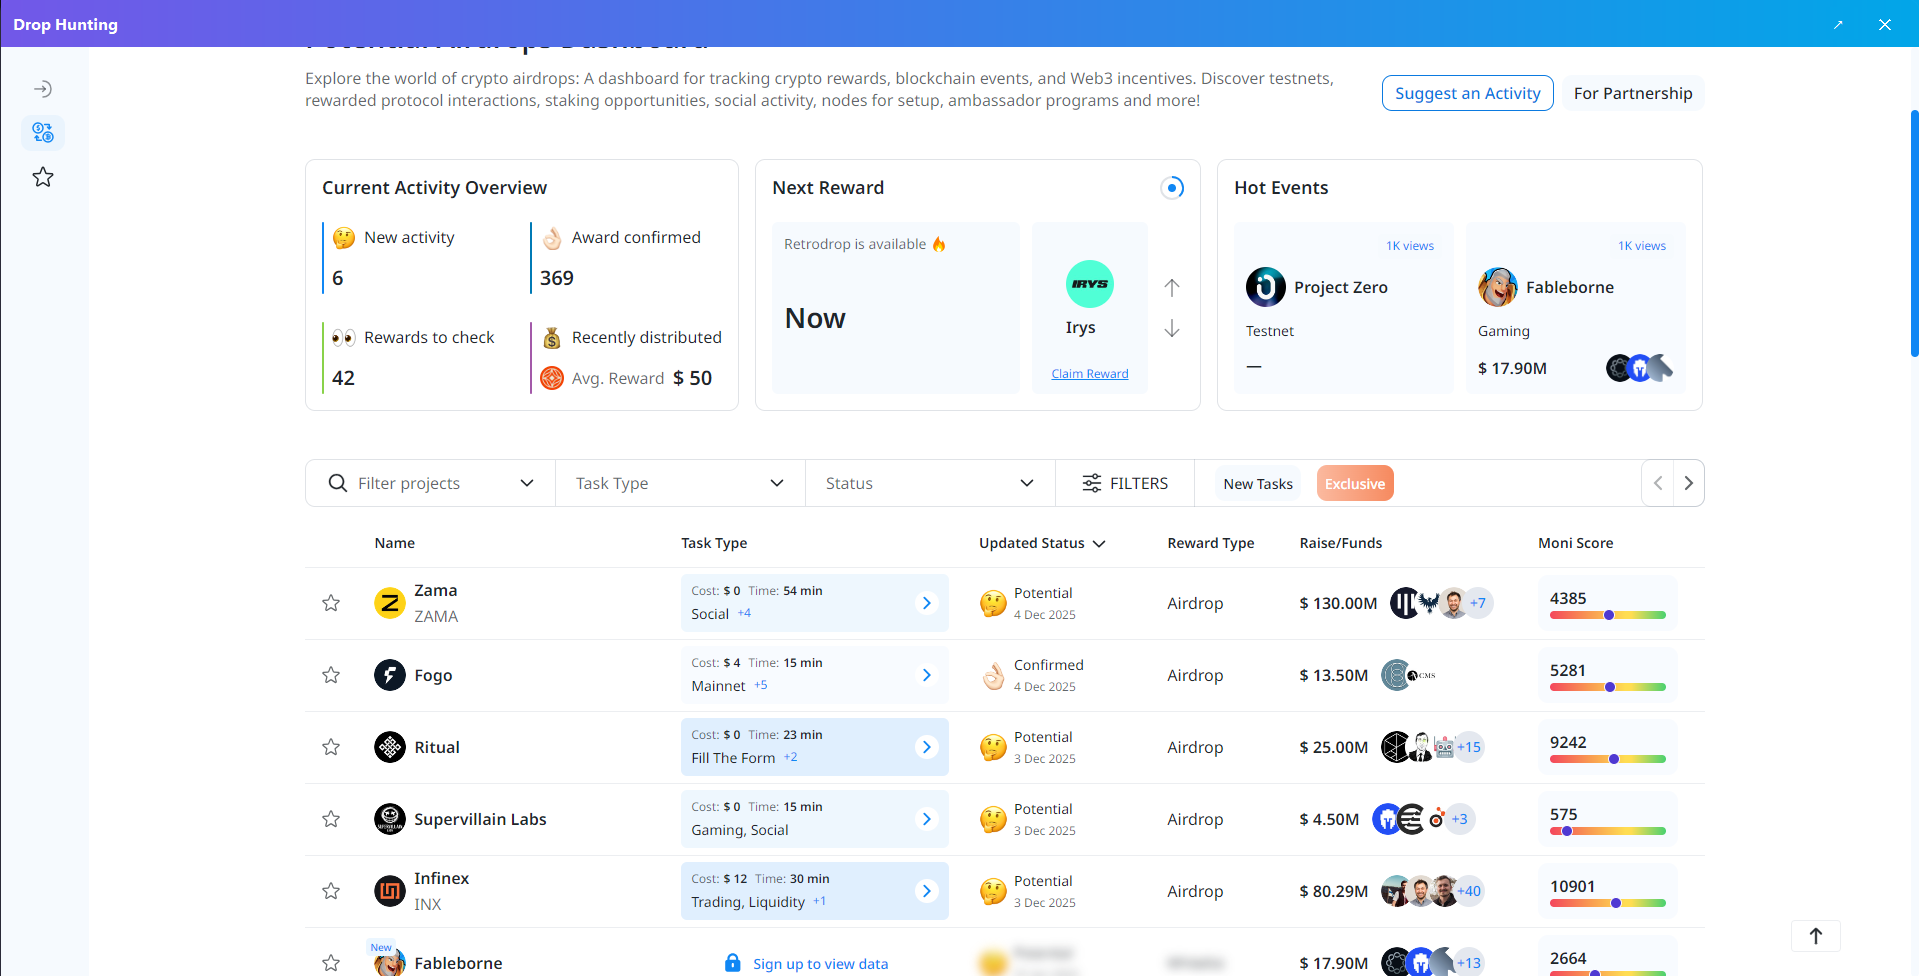The image size is (1919, 976).
Task: Click the Infinex Moni Score slider bar
Action: [1607, 903]
